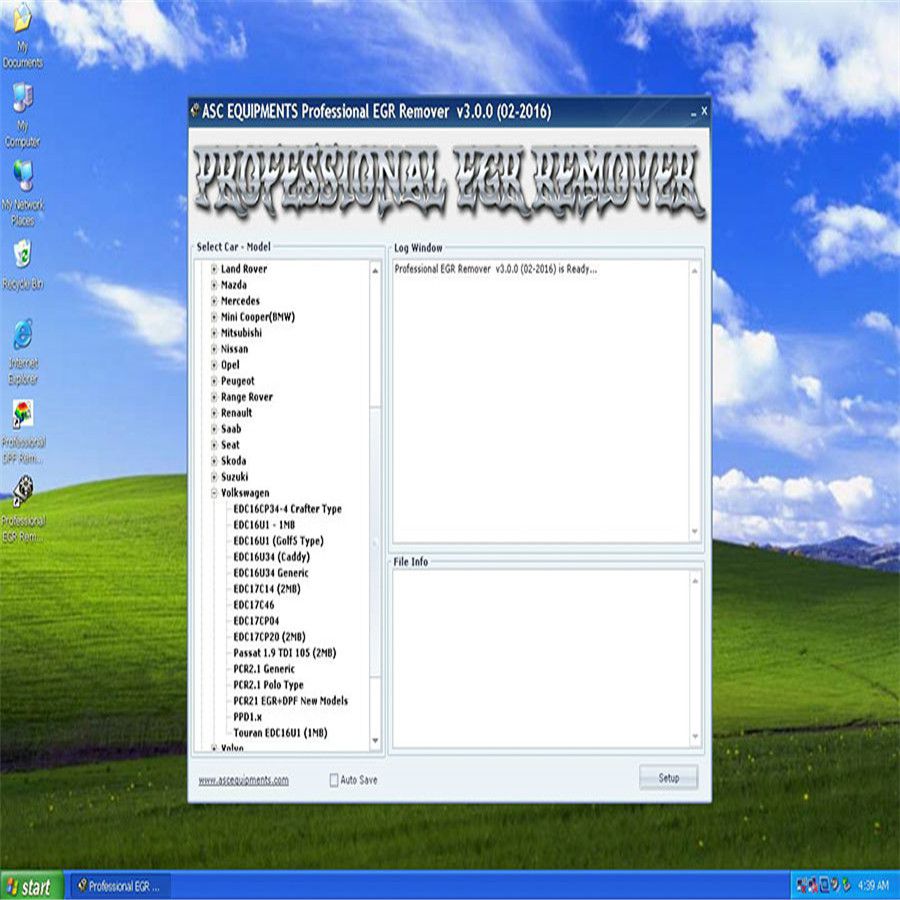Viewport: 900px width, 900px height.
Task: Choose Passat 1.9 TDI 105 (2MB)
Action: (x=284, y=653)
